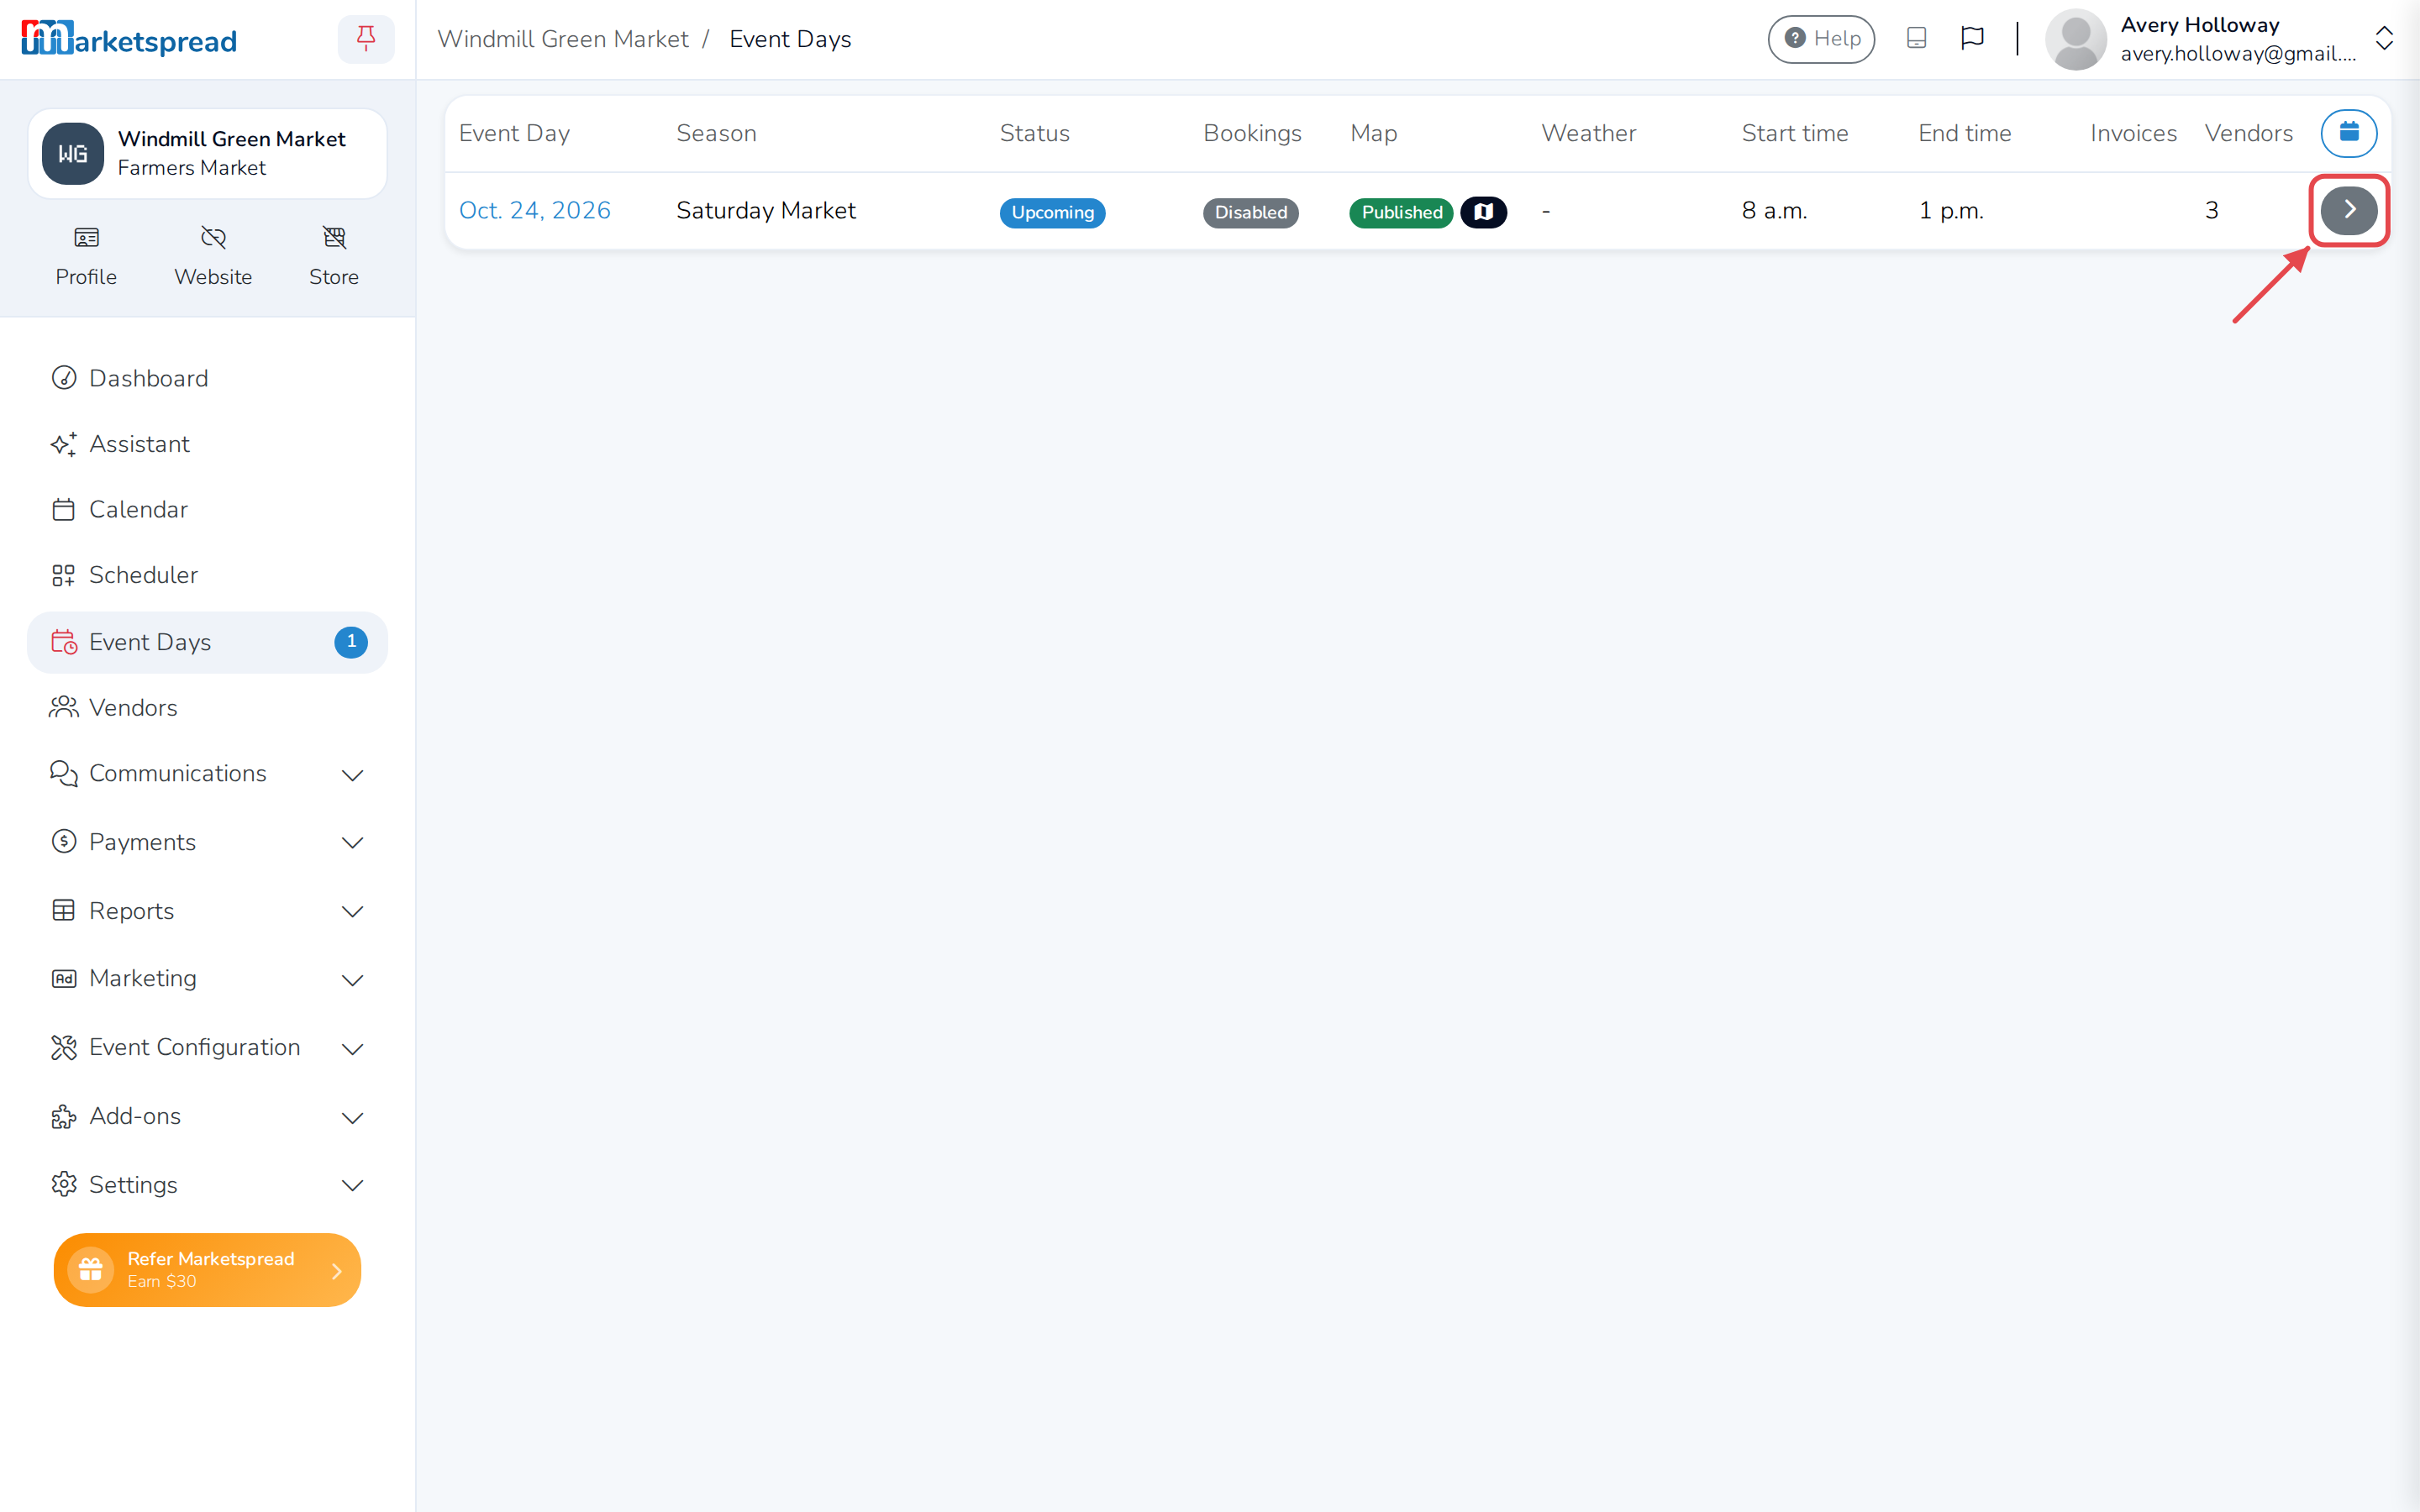Expand the Reports menu
2420x1512 pixels.
(207, 911)
